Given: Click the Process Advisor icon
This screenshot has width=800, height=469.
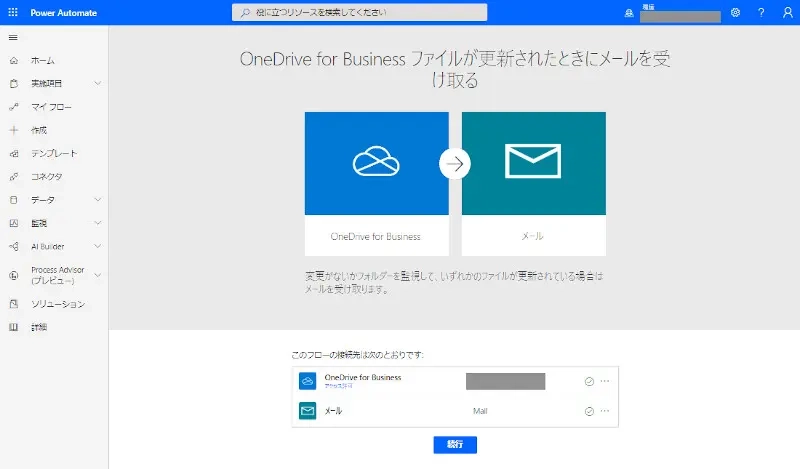Looking at the screenshot, I should (14, 275).
